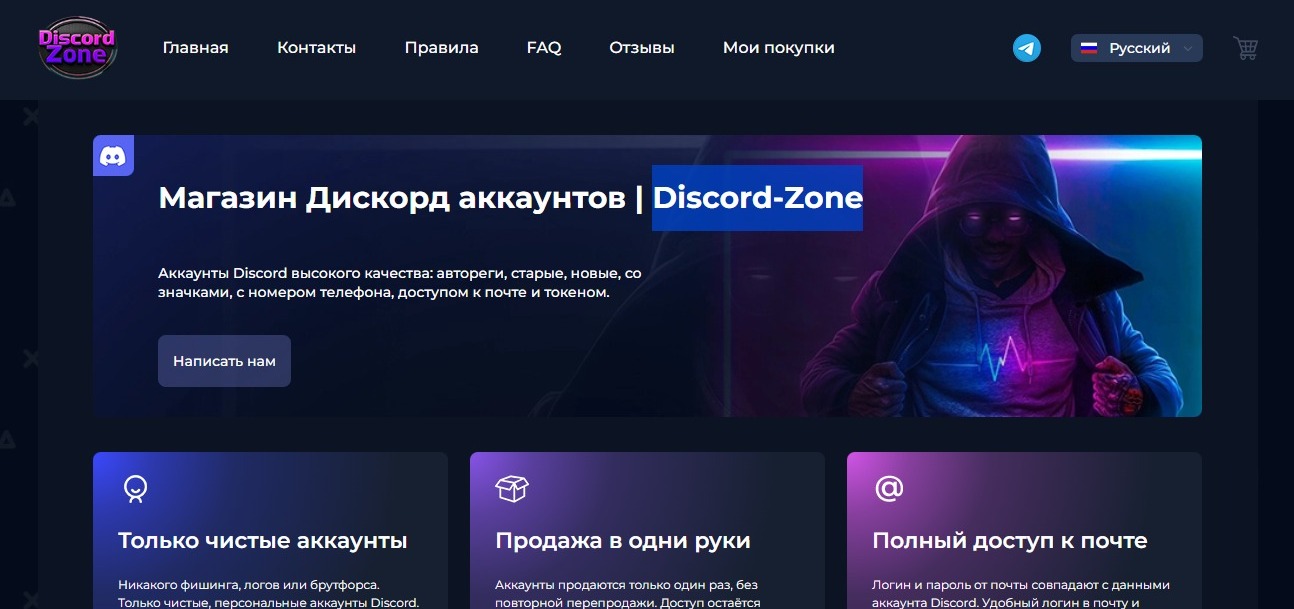The width and height of the screenshot is (1294, 609).
Task: Open the Отзывы reviews page
Action: (642, 48)
